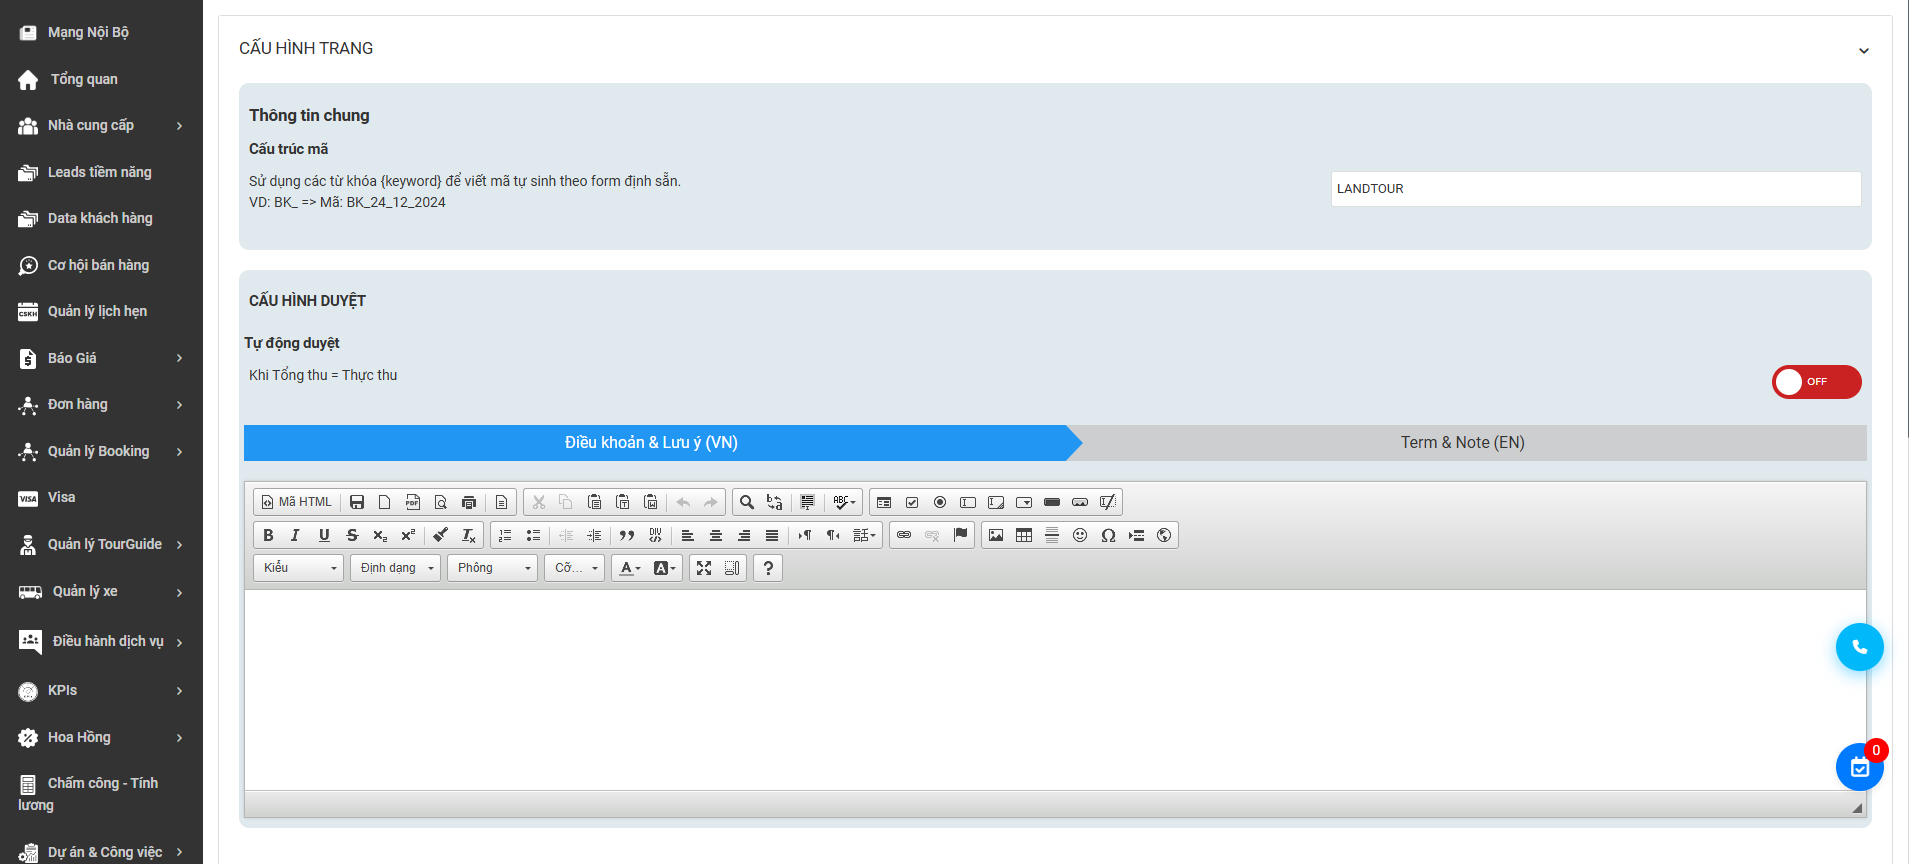Insert a table in the editor
The image size is (1909, 864).
(1024, 535)
